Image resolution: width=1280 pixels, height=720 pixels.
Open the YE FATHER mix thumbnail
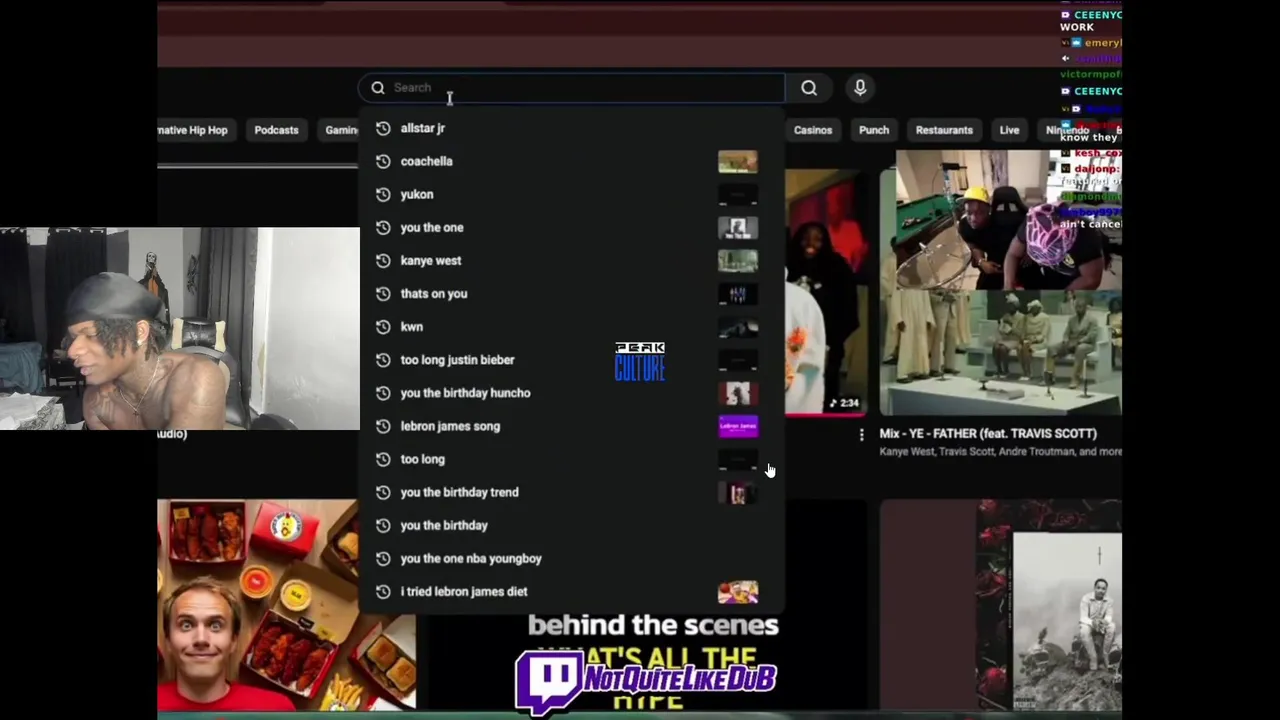point(1001,282)
